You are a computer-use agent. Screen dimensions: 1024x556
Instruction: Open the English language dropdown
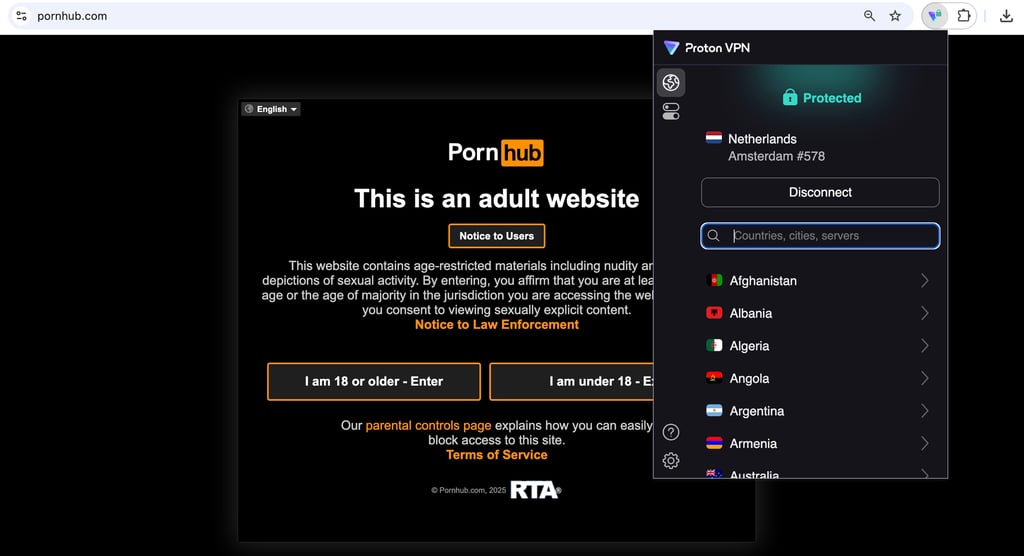click(271, 109)
